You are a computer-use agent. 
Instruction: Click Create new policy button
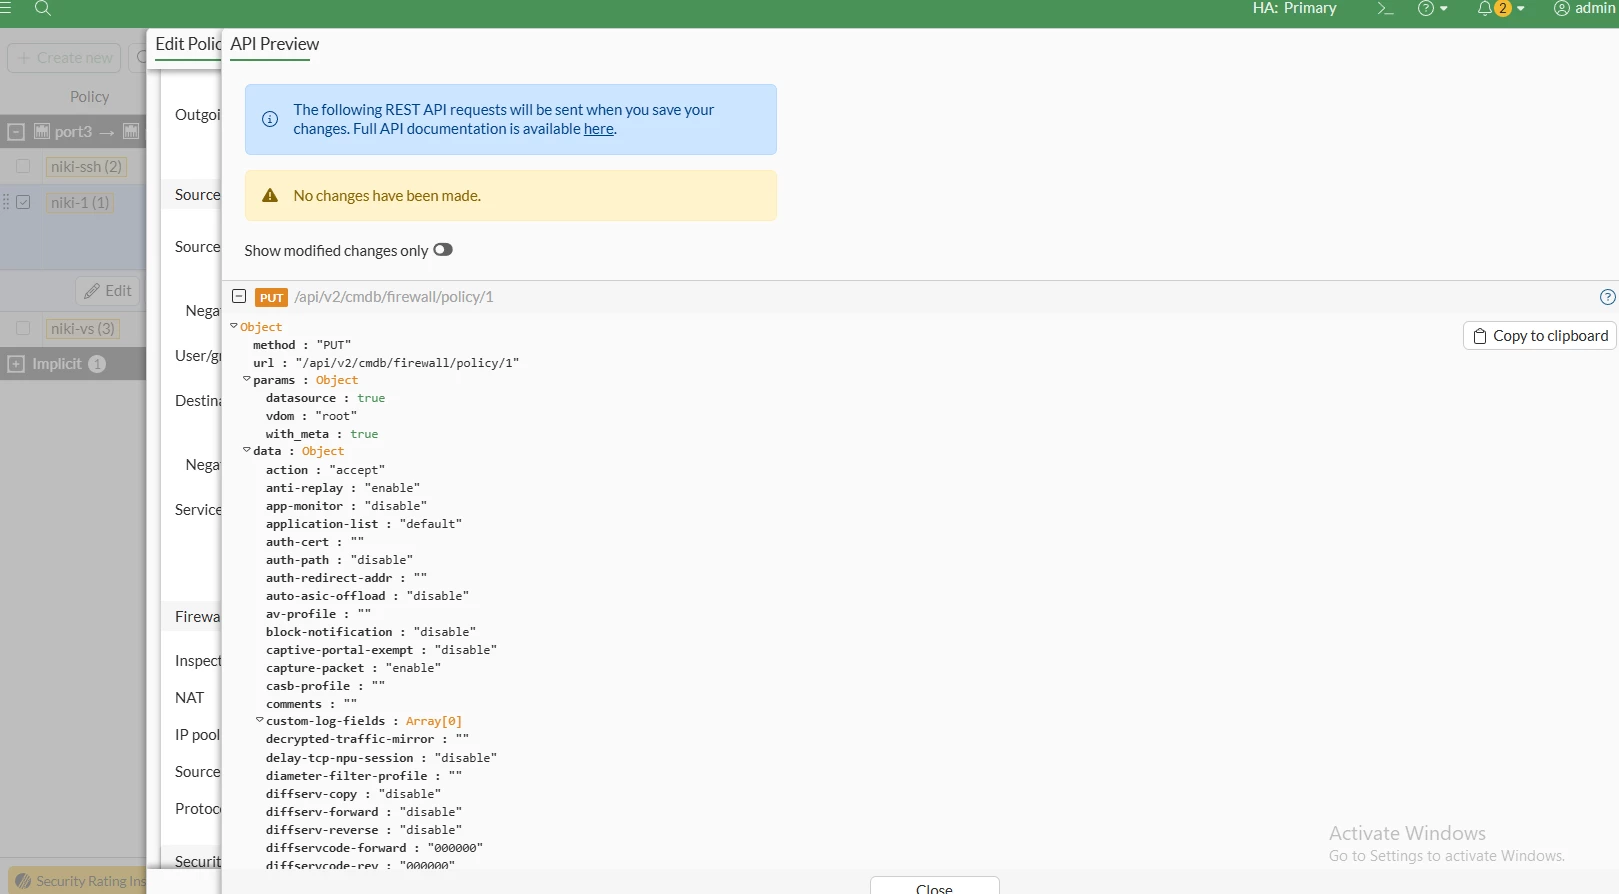[64, 58]
